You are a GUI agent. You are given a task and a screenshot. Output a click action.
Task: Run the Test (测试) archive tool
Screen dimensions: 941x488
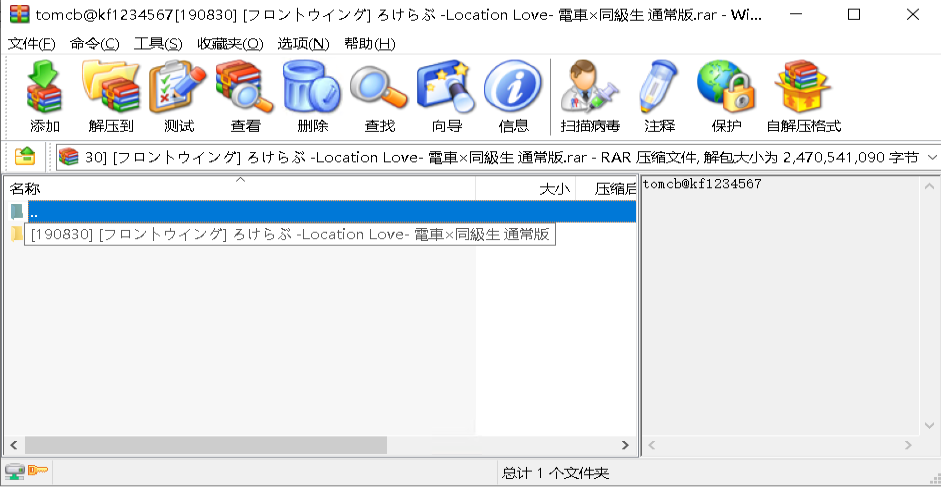(178, 97)
